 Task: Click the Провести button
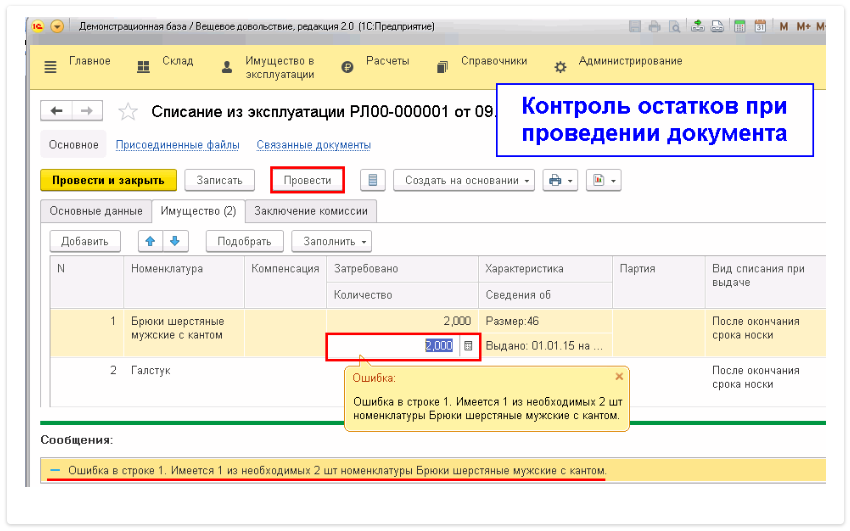(x=307, y=180)
